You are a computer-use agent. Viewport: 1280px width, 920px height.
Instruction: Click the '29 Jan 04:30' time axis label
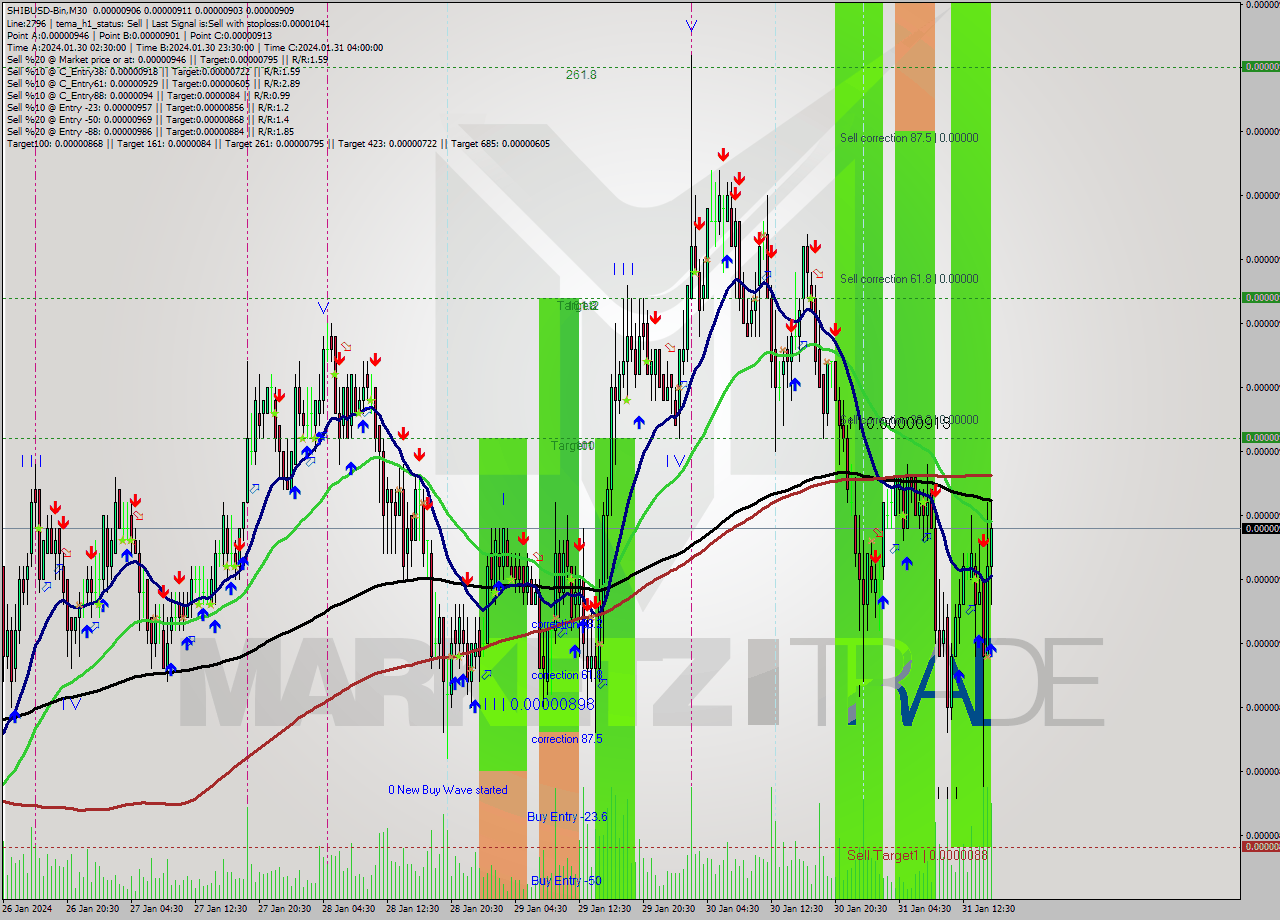(541, 909)
